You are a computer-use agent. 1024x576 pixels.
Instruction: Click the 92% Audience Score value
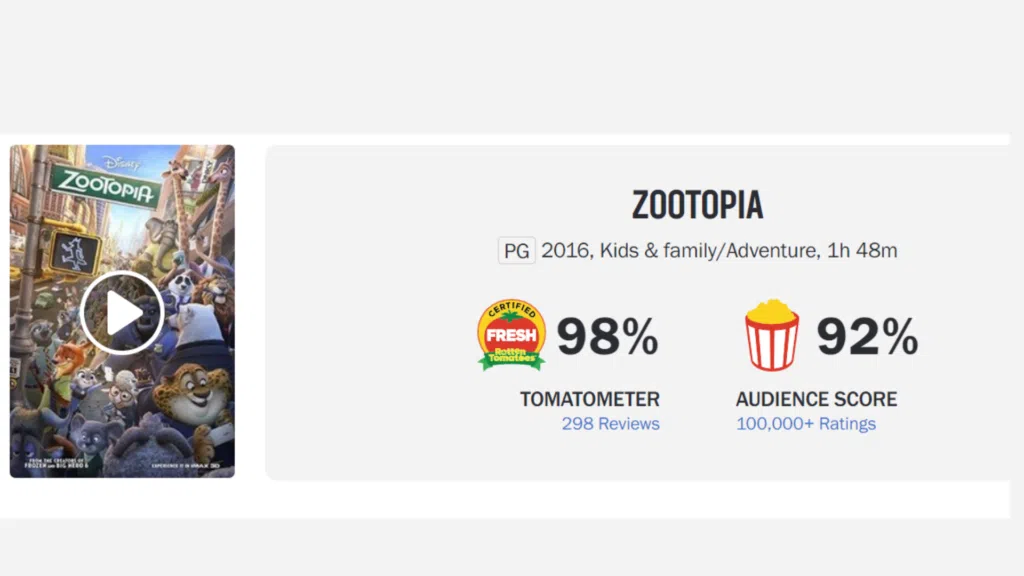click(x=867, y=336)
